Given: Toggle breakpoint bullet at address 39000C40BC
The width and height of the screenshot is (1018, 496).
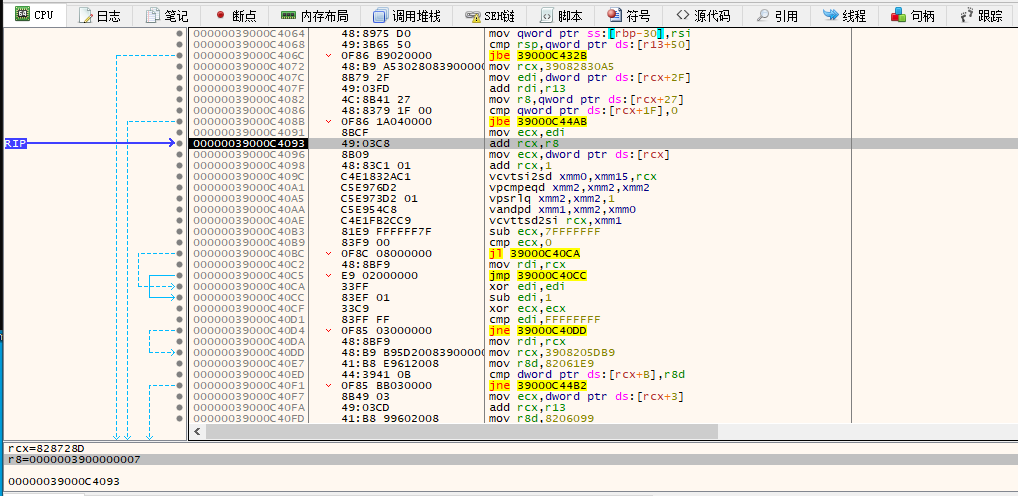Looking at the screenshot, I should [179, 253].
